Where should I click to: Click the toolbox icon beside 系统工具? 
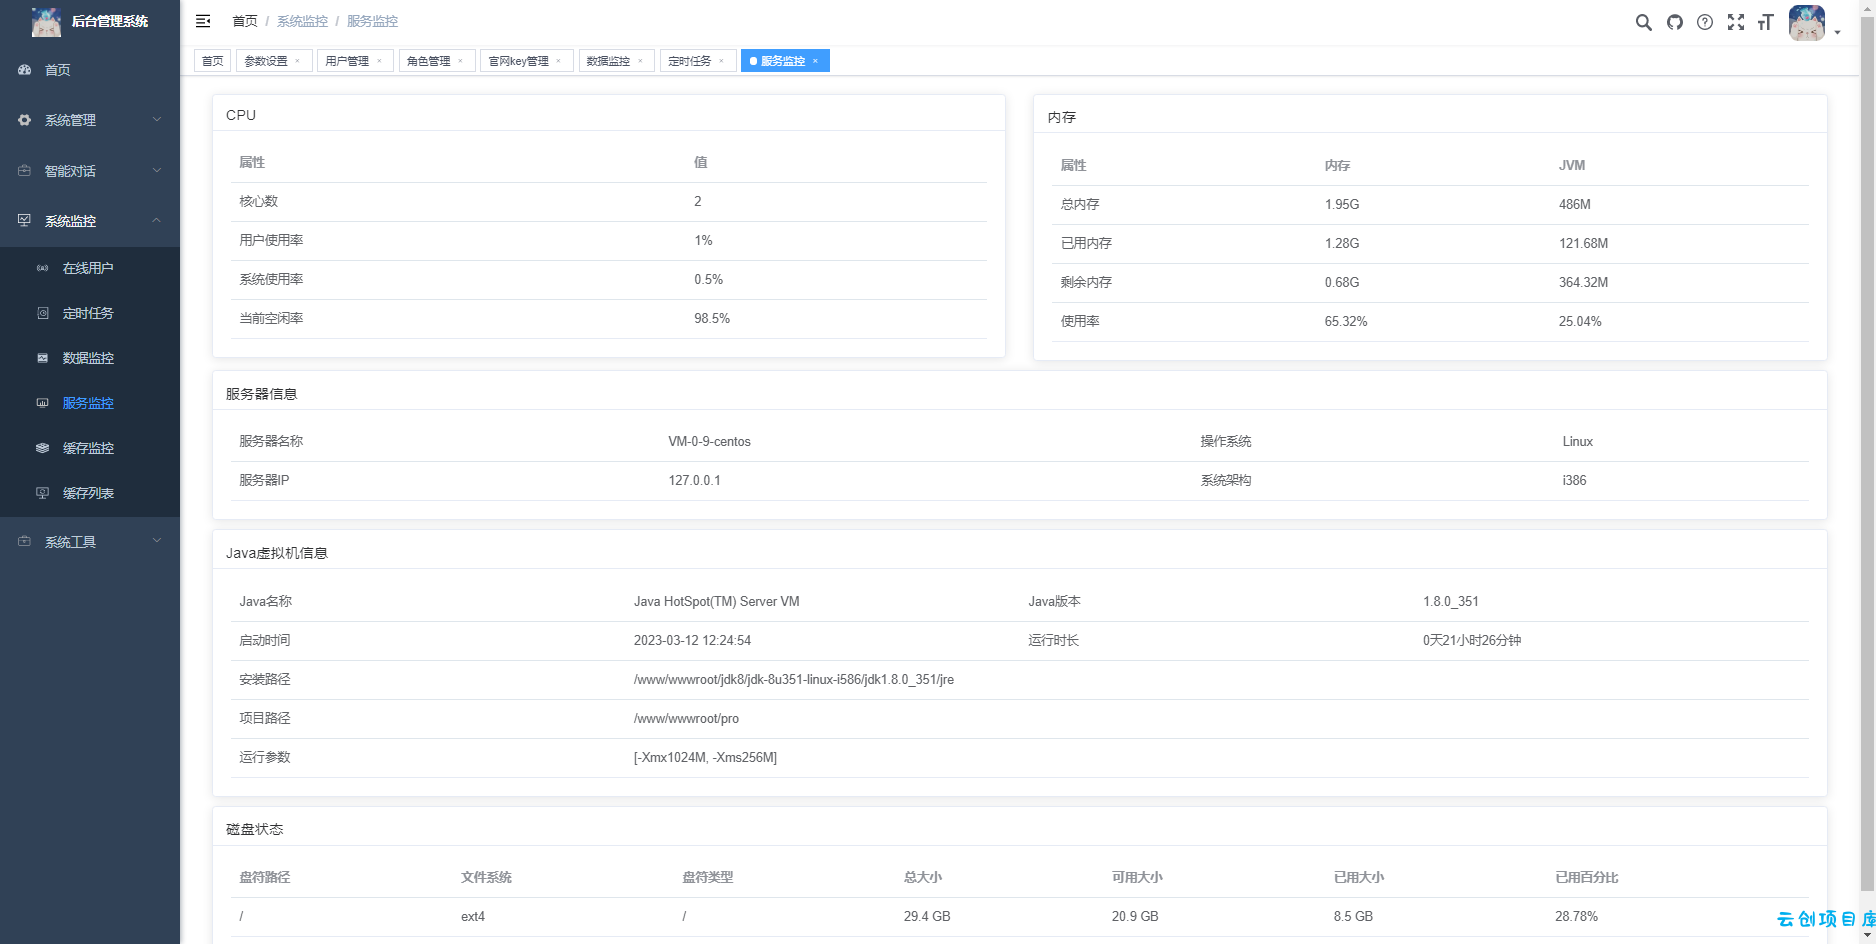point(25,542)
